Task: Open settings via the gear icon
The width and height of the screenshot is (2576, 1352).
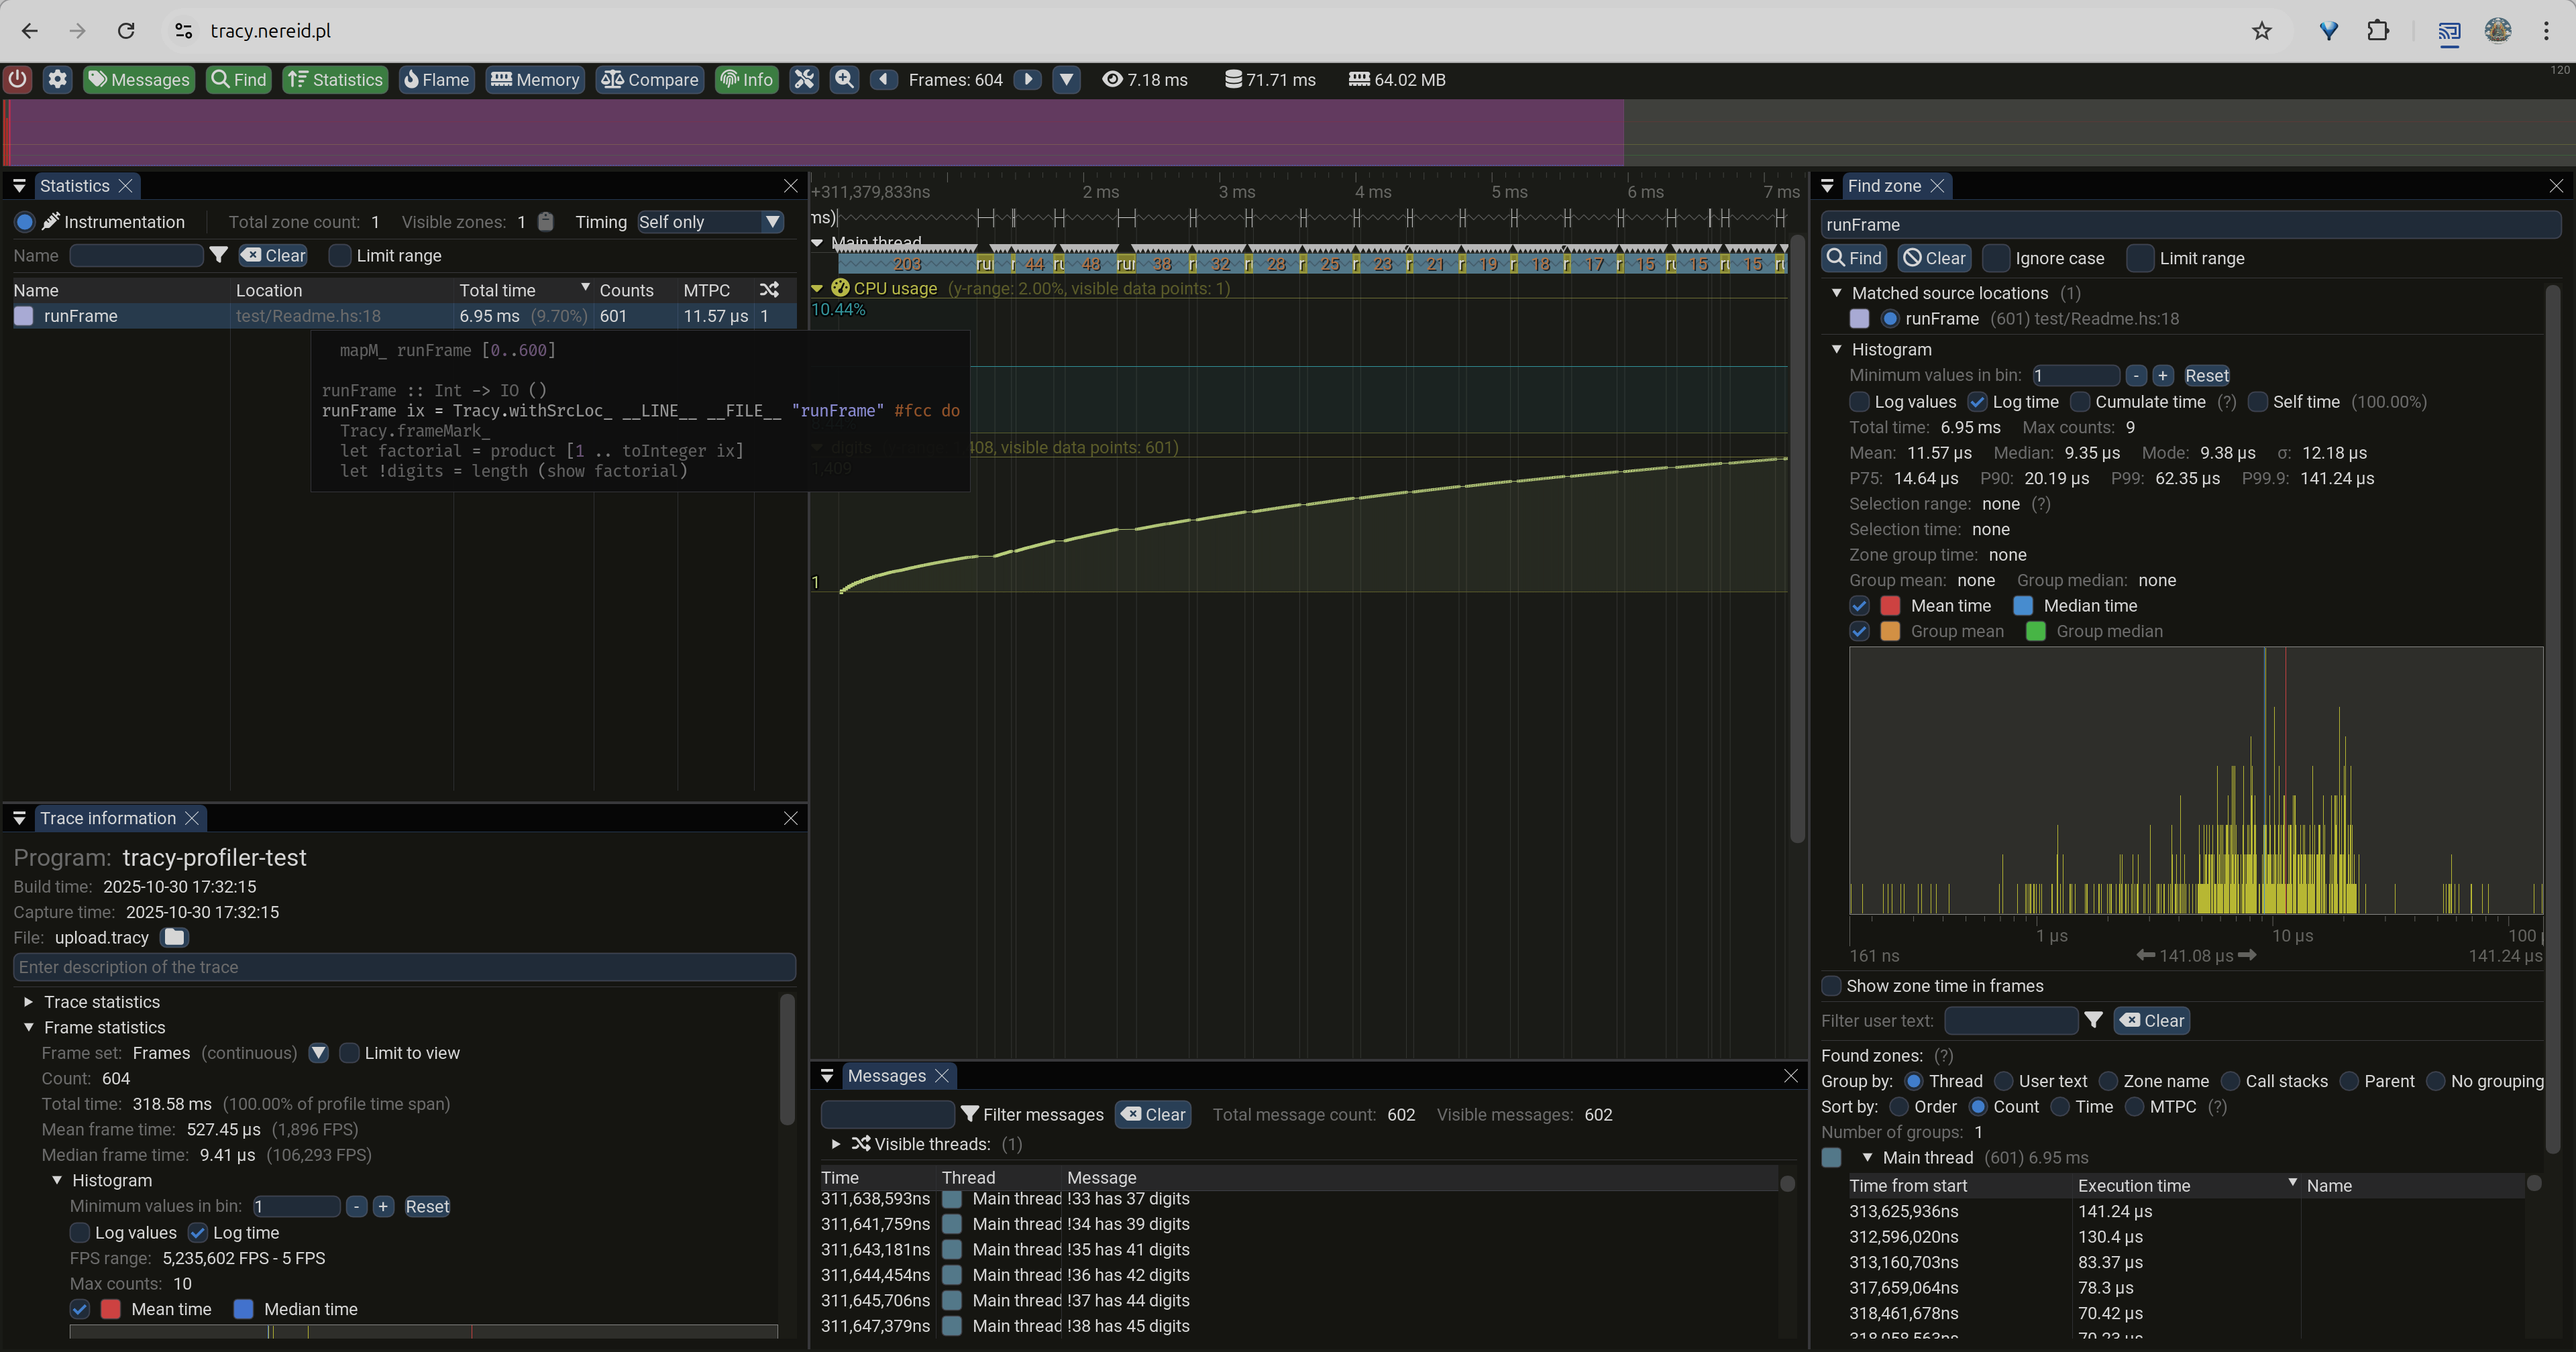Action: coord(58,79)
